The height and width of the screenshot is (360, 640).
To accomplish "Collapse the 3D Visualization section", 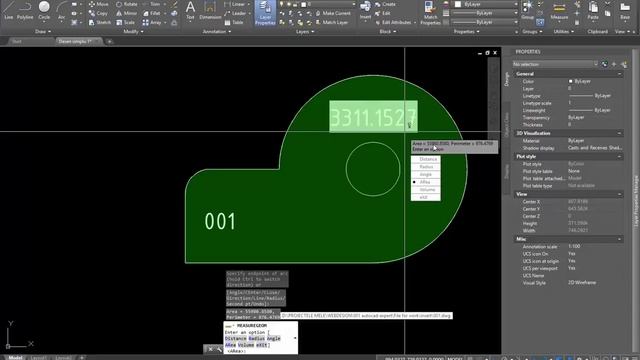I will [x=620, y=133].
